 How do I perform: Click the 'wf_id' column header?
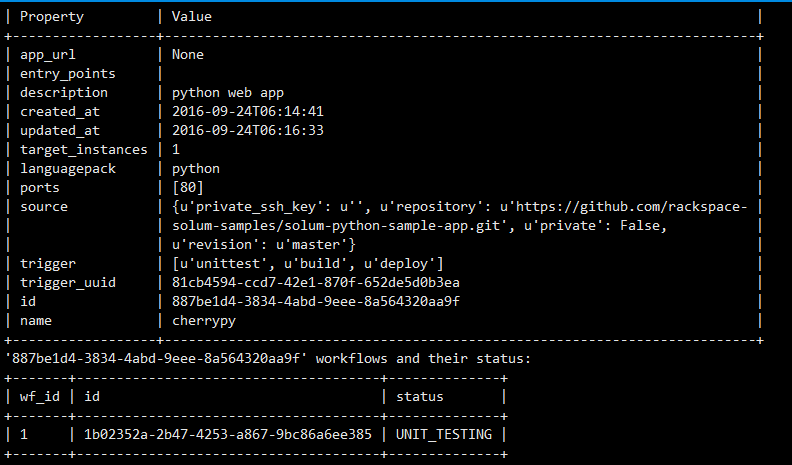point(39,397)
